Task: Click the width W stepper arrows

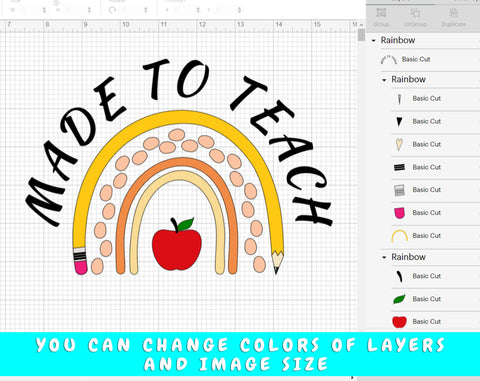Action: (x=44, y=10)
